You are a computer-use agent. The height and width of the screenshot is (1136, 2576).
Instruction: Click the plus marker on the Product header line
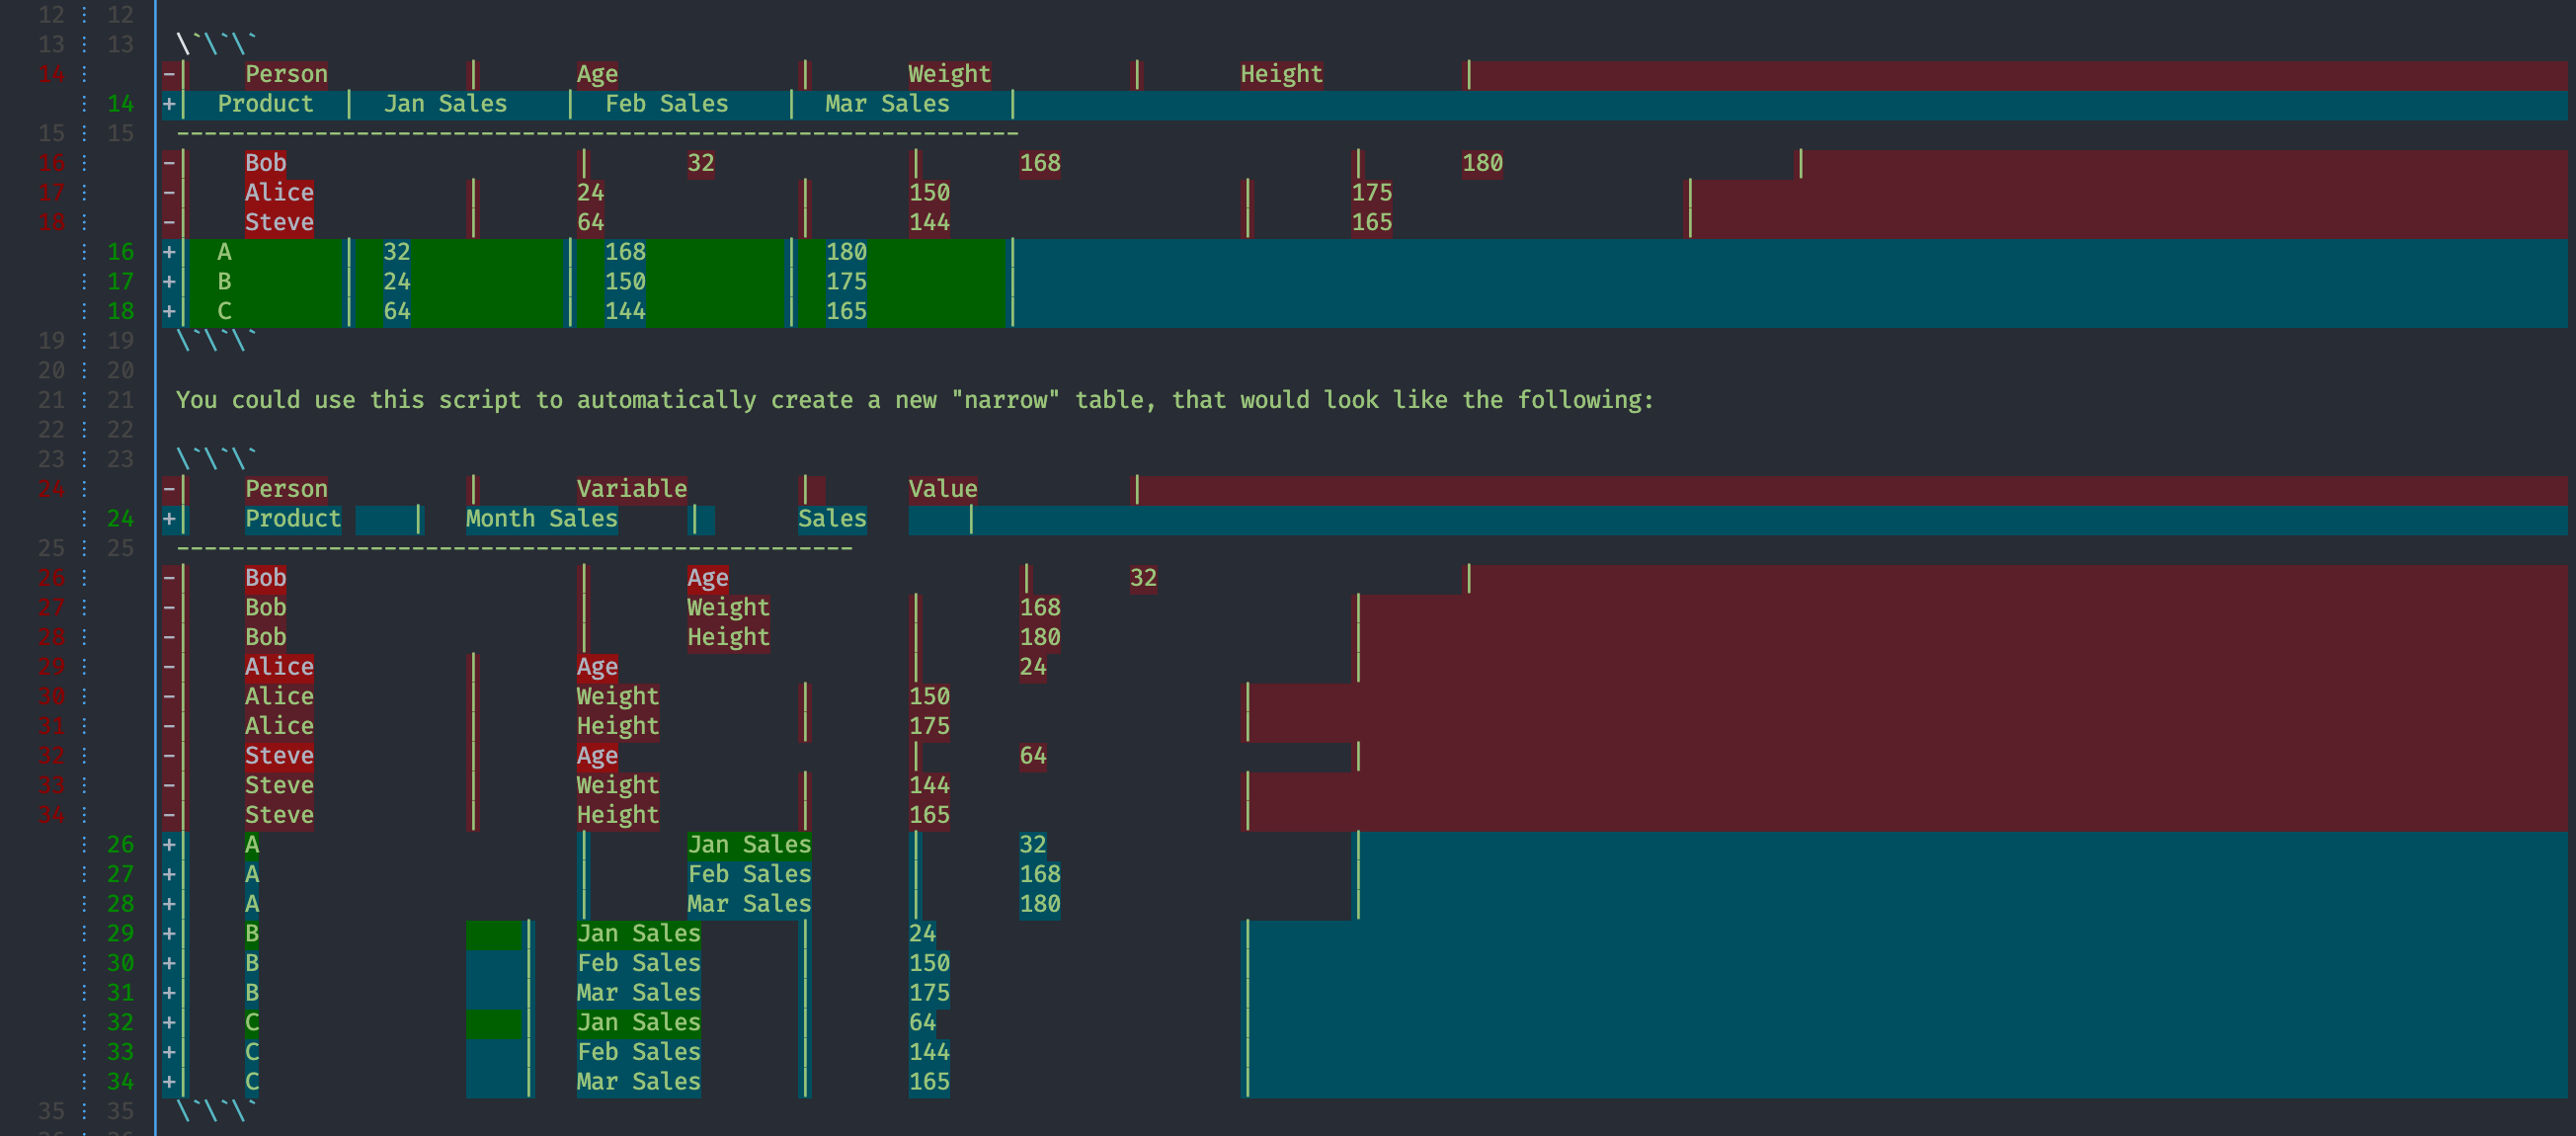coord(170,103)
